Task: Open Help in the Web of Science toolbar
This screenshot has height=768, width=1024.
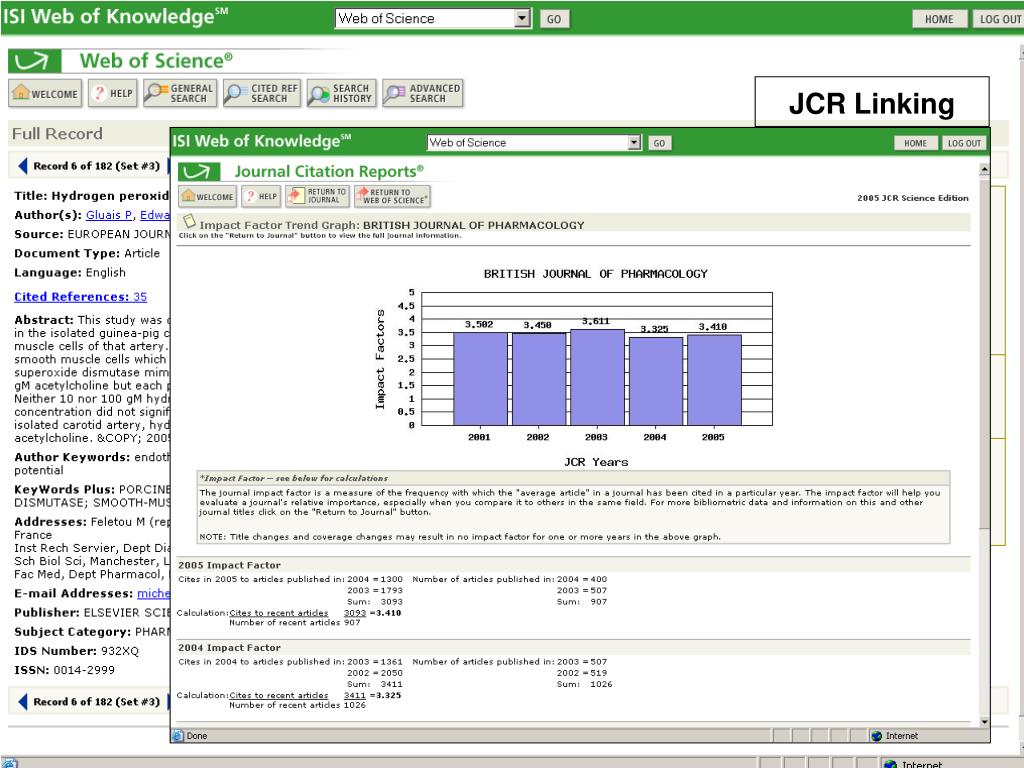Action: click(113, 93)
